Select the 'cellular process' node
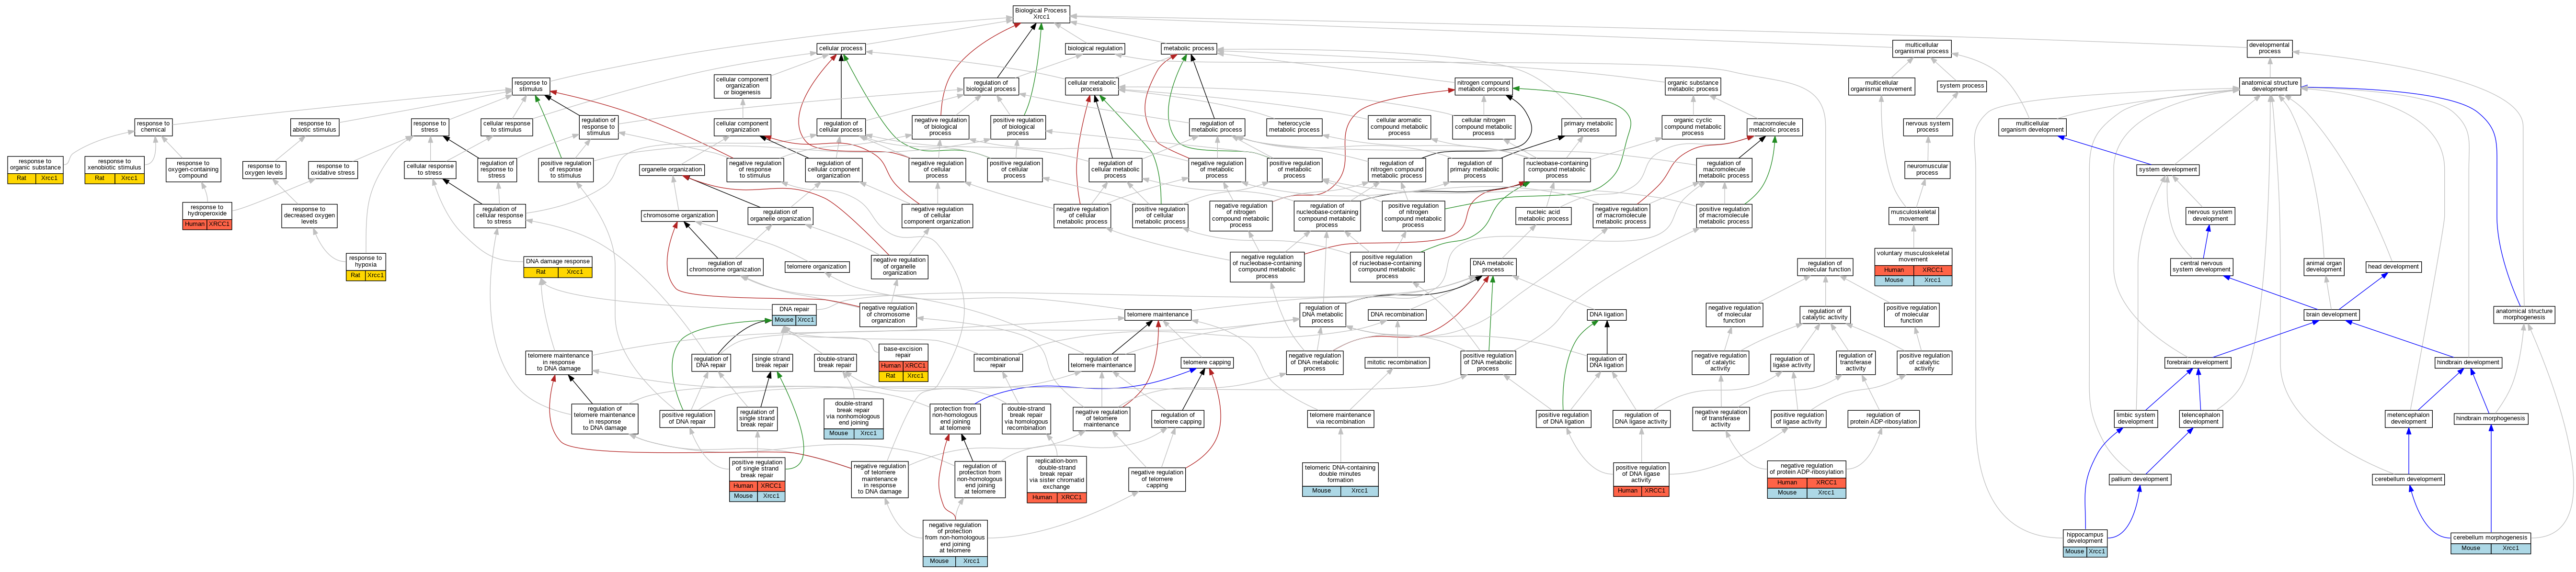 click(840, 48)
